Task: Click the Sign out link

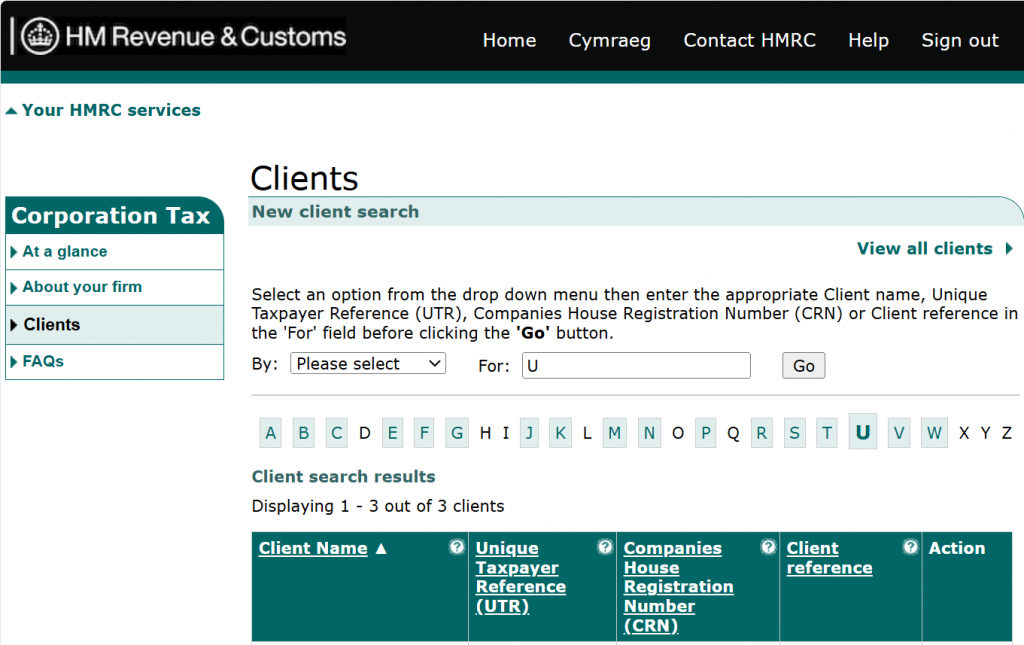Action: 959,40
